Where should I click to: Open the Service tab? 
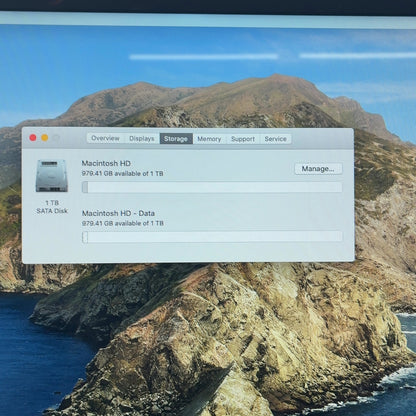pos(275,139)
